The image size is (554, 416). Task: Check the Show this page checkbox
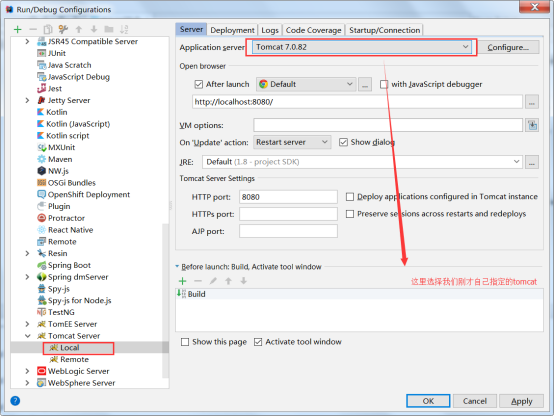(x=185, y=342)
